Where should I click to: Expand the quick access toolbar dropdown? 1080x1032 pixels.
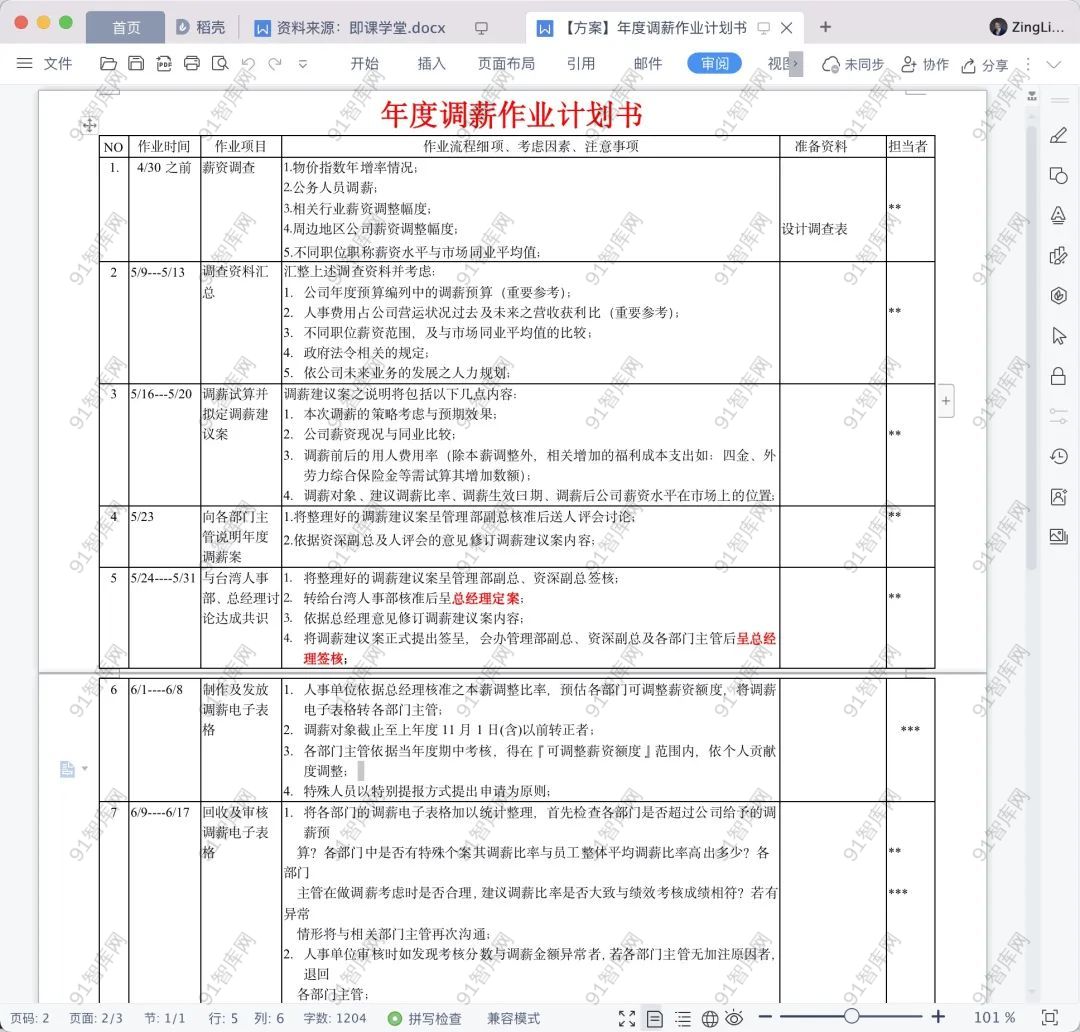tap(303, 64)
